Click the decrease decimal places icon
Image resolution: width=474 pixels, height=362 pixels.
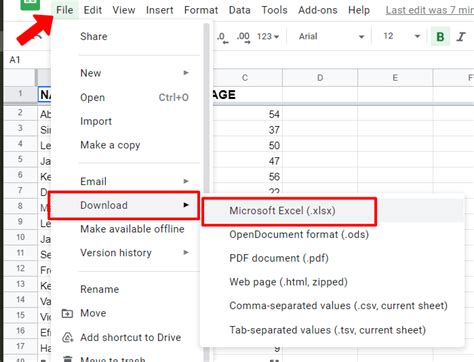pyautogui.click(x=223, y=37)
